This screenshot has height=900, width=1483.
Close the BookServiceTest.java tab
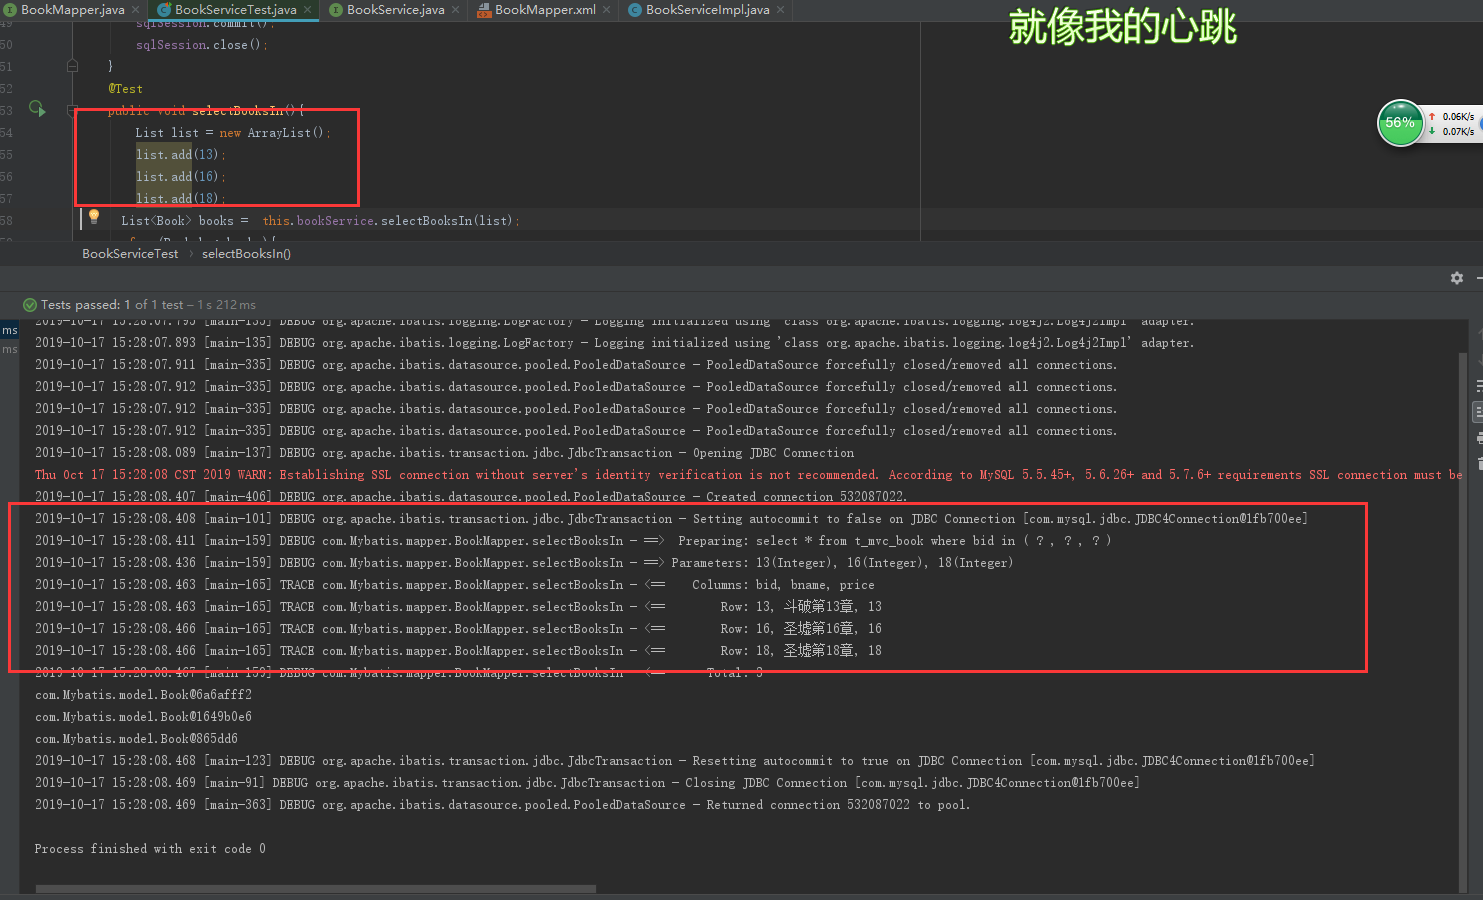pos(308,10)
